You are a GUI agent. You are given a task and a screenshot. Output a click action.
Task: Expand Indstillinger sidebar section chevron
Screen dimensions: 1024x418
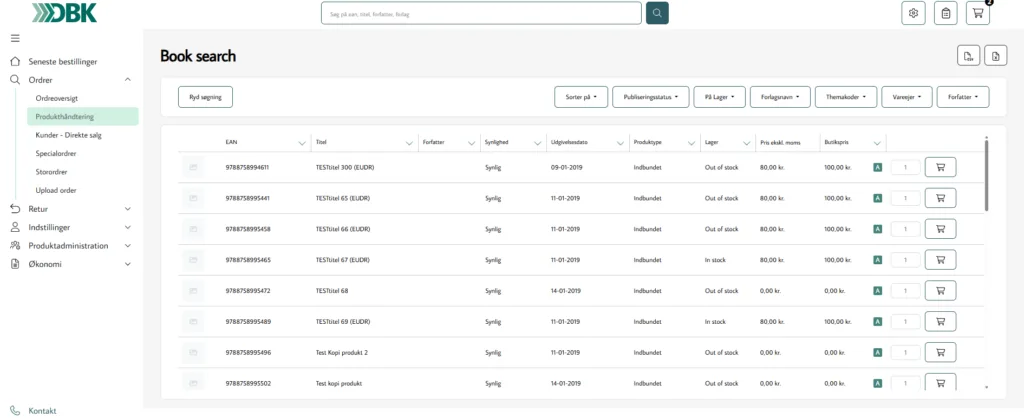(x=128, y=227)
